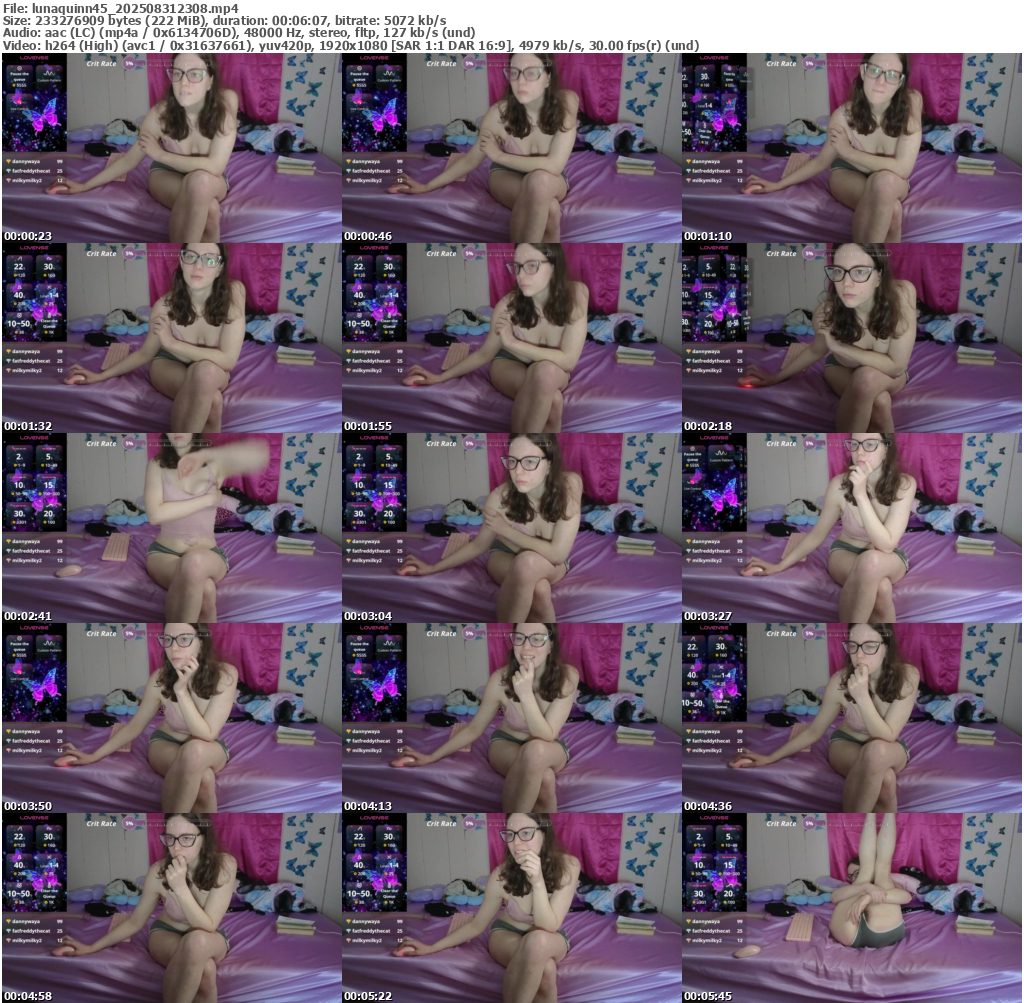Click the thumbnail marked 00:01:10
The width and height of the screenshot is (1024, 1003).
click(851, 148)
